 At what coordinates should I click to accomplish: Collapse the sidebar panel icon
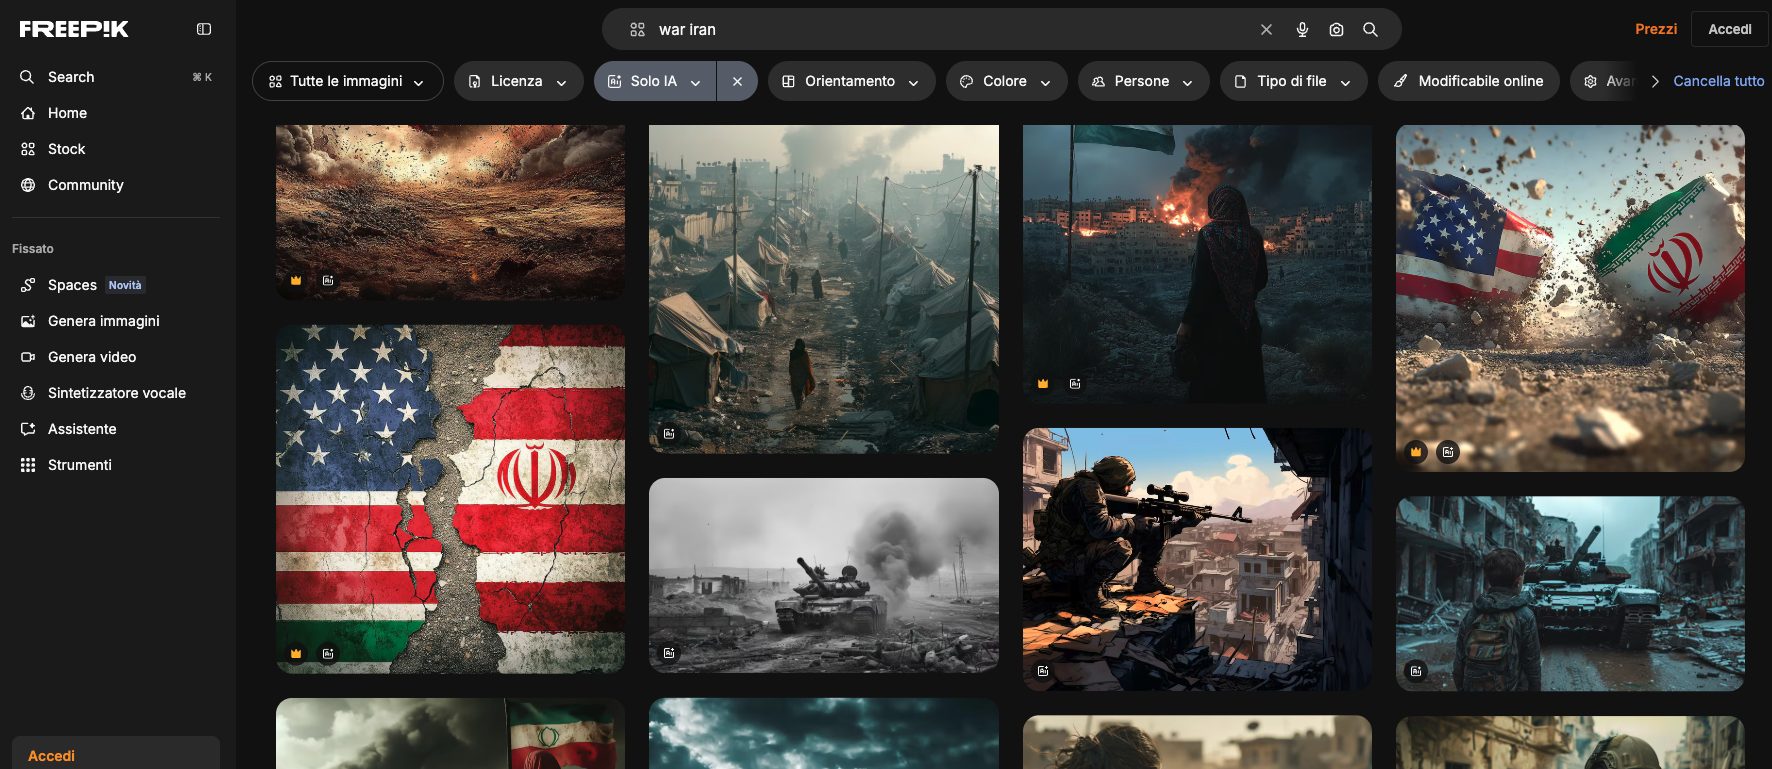[x=204, y=29]
